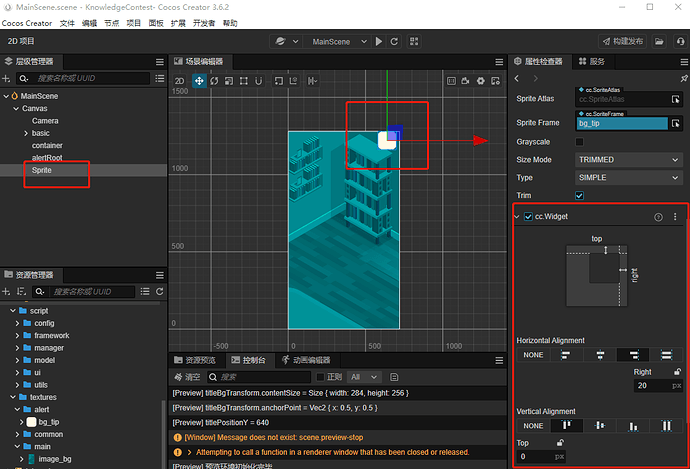Click the 清空 clear console button

(x=186, y=377)
